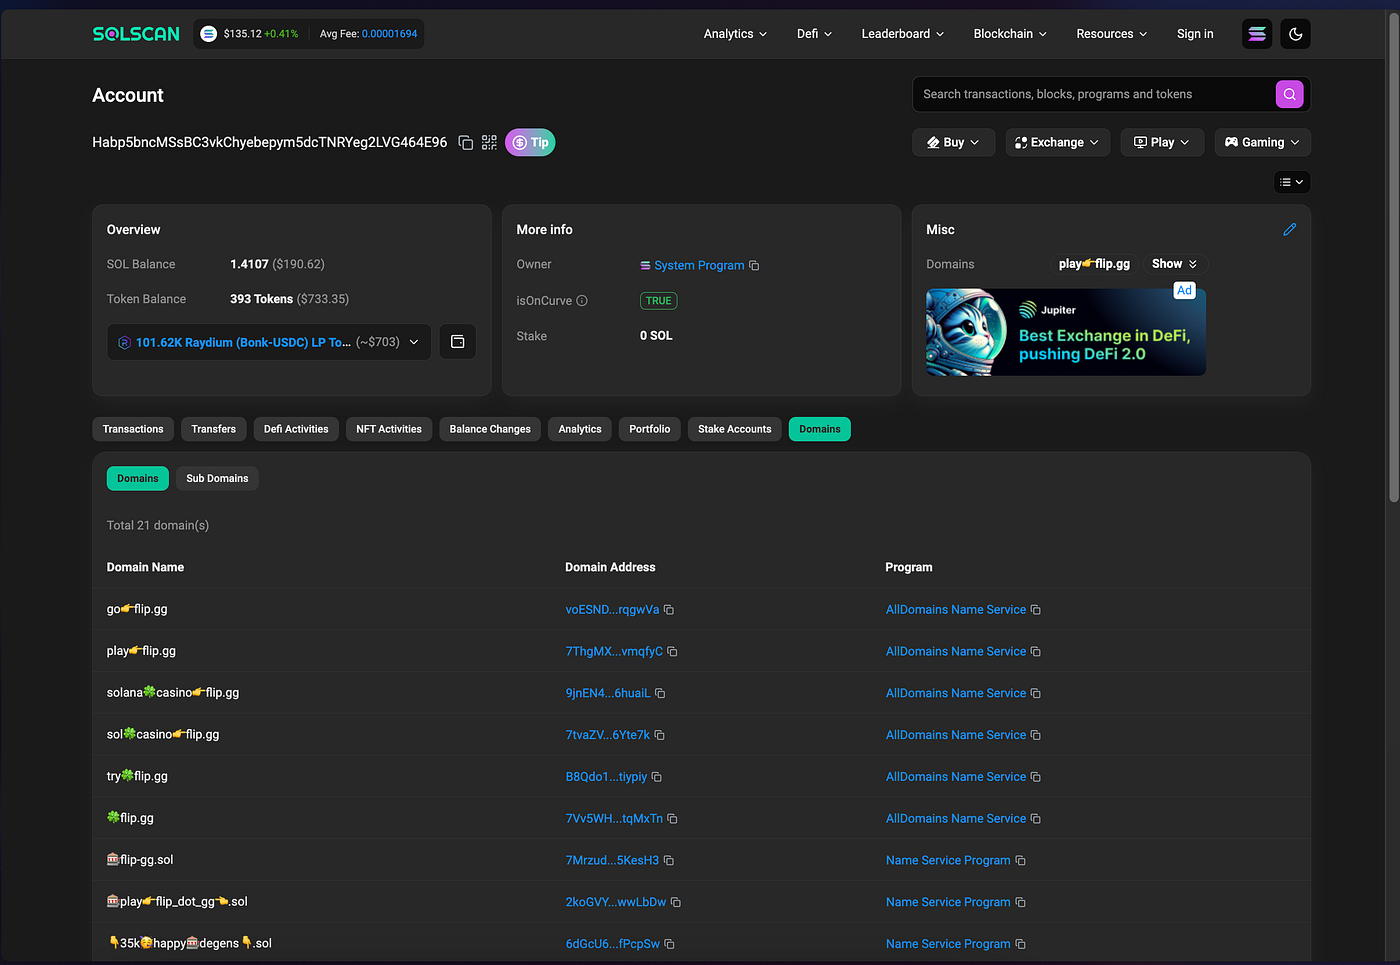Click isOnCurve info icon
This screenshot has width=1400, height=965.
point(582,301)
